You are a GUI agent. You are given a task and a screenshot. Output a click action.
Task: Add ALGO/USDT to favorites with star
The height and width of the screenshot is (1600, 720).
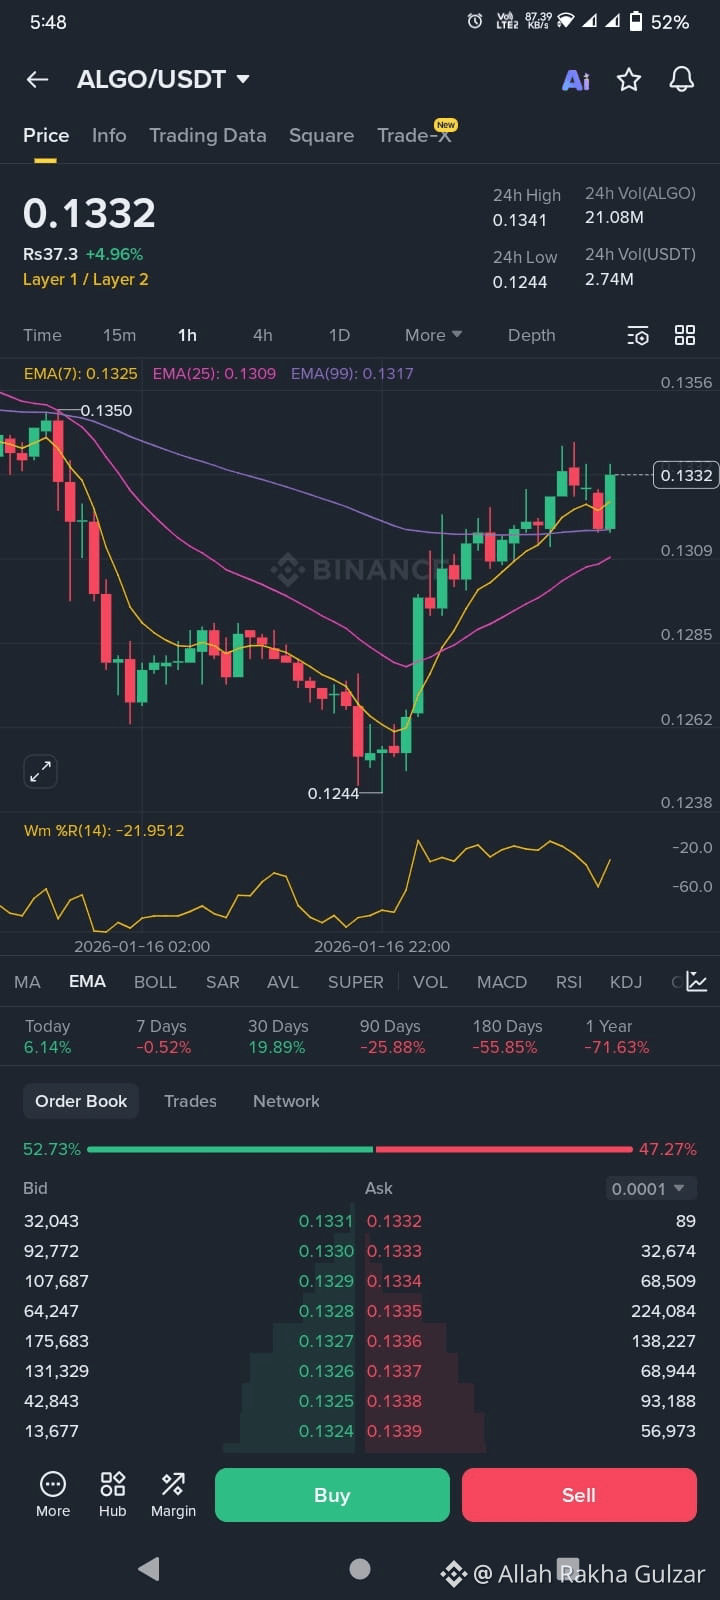(628, 80)
